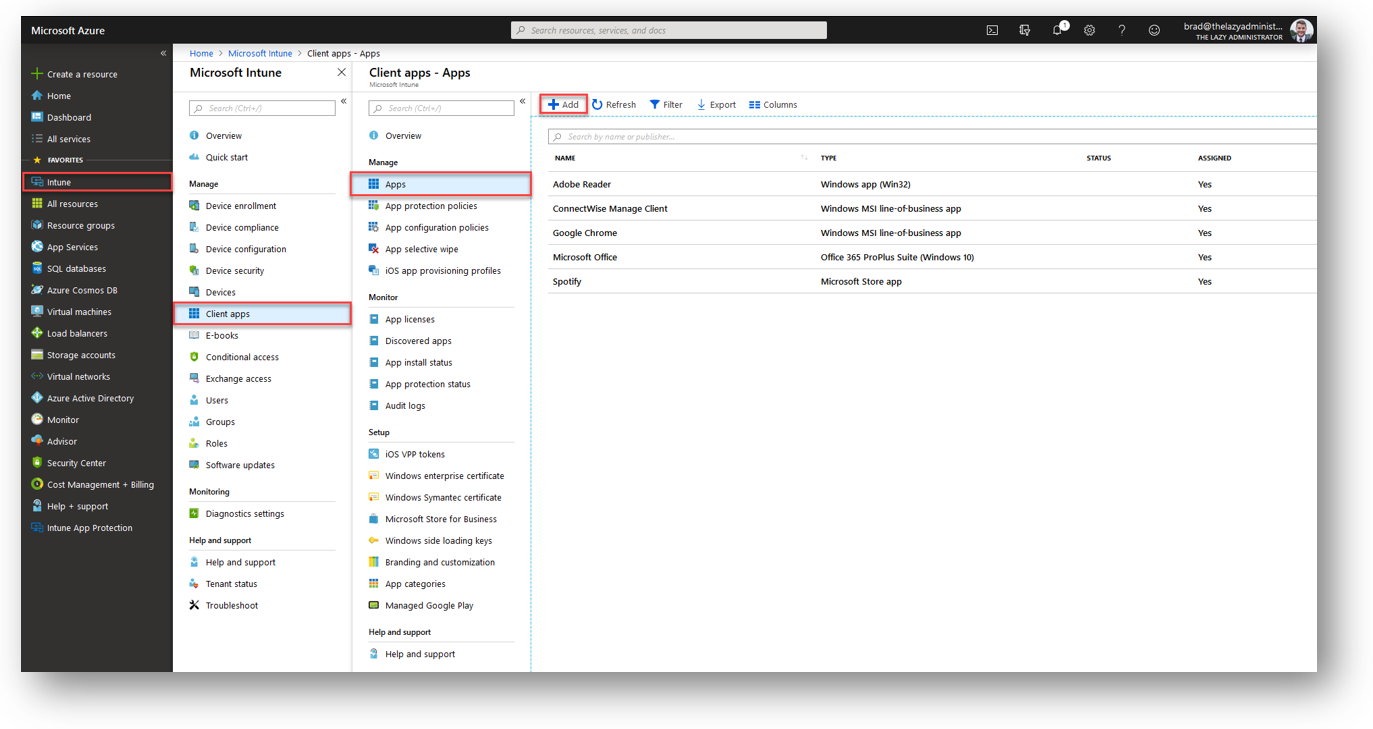
Task: Go to Microsoft Intune breadcrumb link
Action: (260, 53)
